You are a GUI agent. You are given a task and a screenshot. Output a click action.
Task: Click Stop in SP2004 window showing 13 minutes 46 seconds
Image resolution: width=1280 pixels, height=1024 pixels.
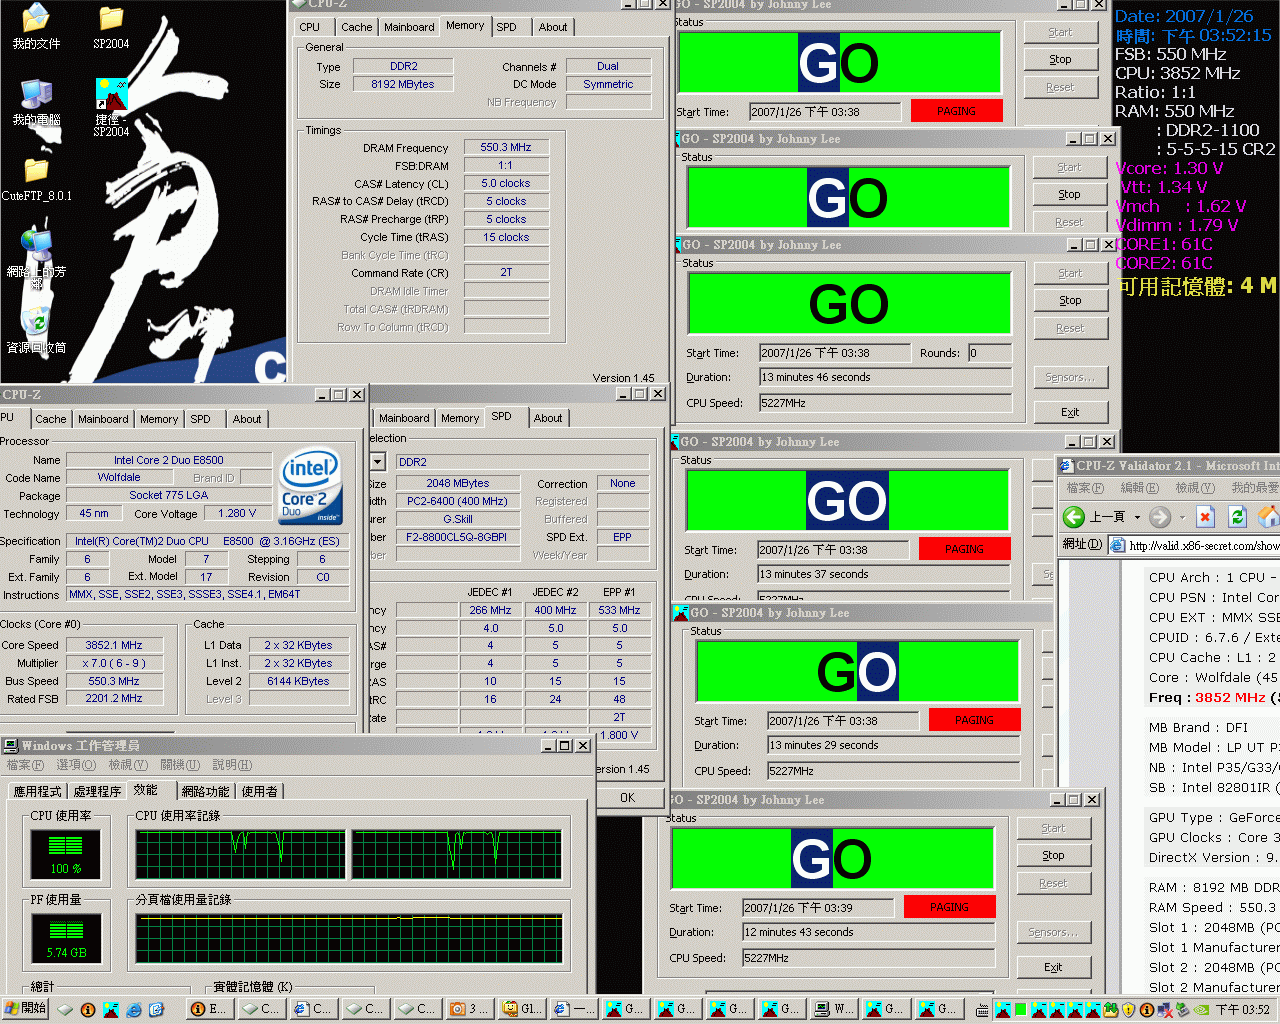click(x=1070, y=300)
